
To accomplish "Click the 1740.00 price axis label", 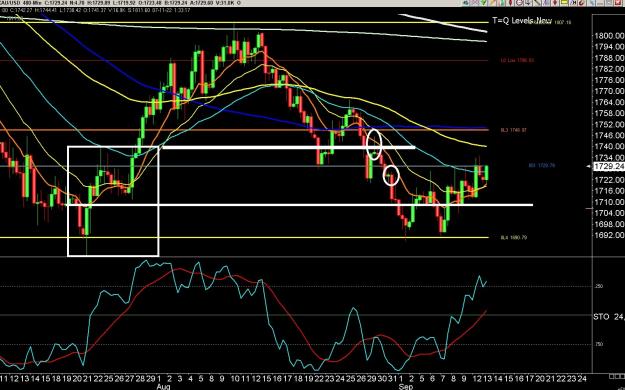I will click(609, 147).
